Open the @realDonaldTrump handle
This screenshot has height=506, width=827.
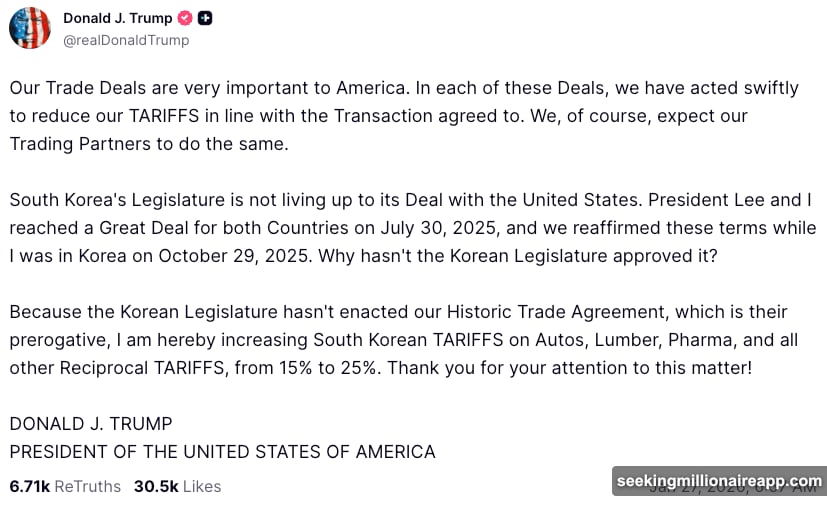[126, 41]
